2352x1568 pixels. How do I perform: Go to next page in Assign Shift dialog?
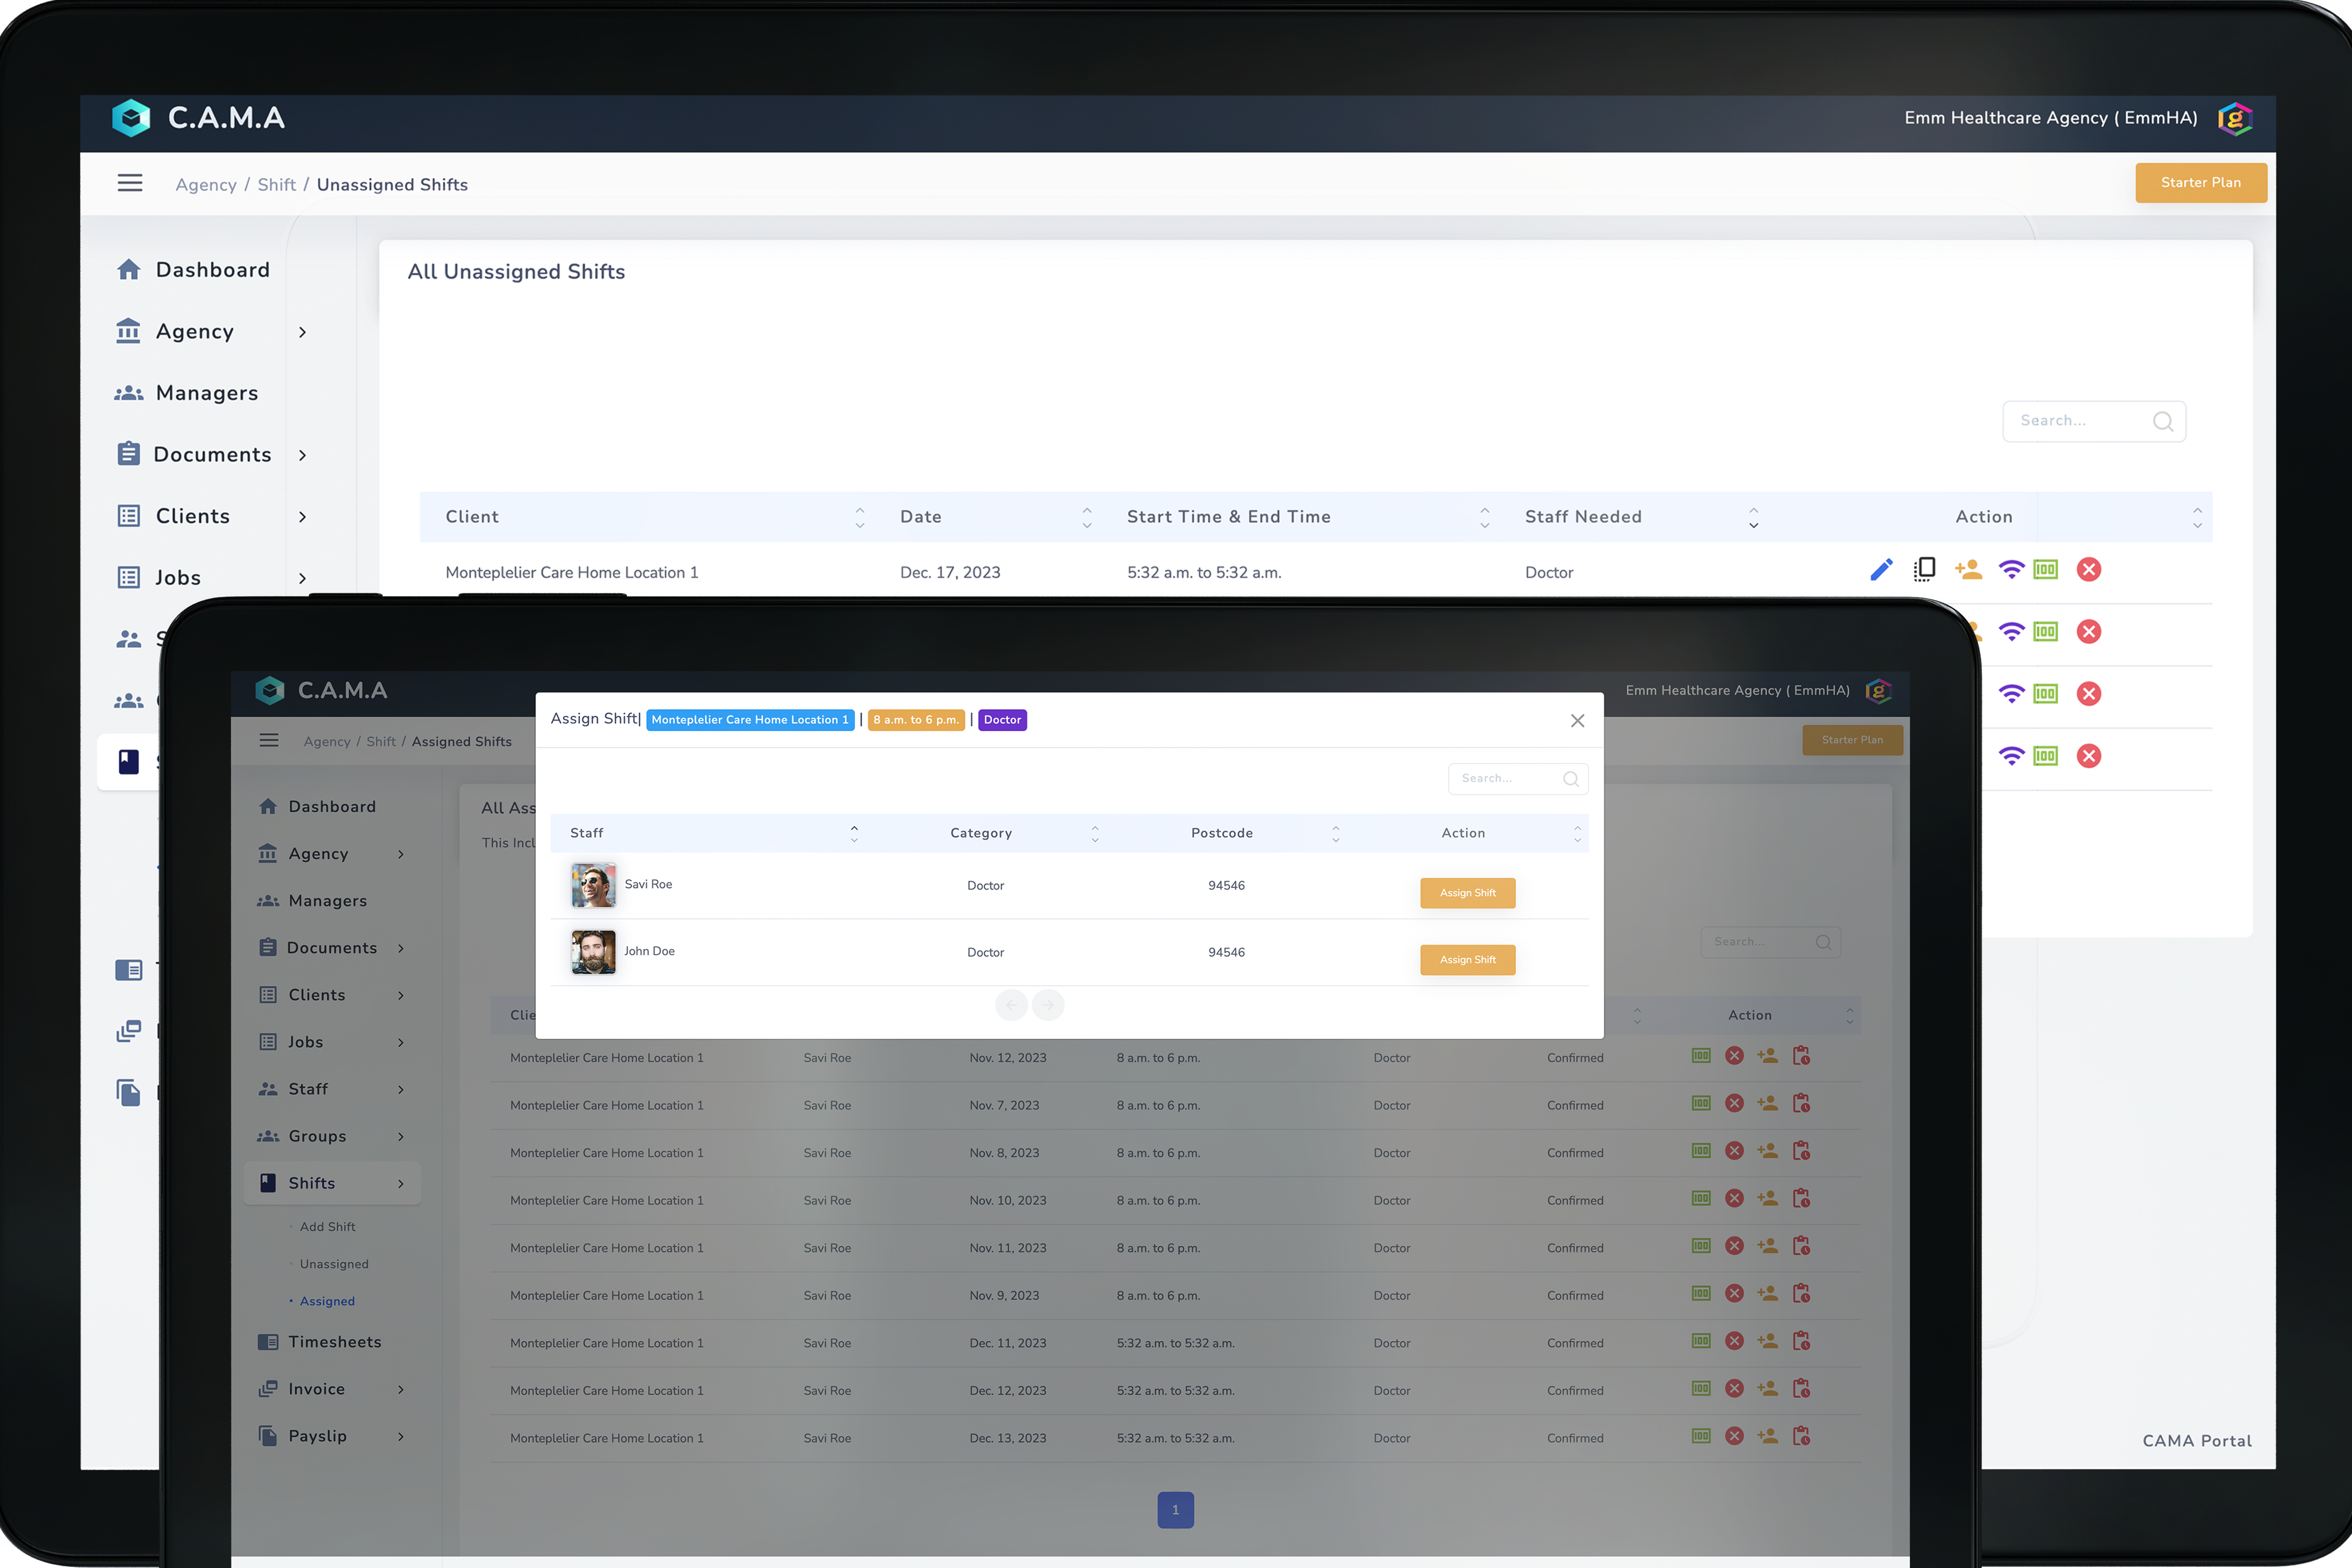point(1048,1004)
